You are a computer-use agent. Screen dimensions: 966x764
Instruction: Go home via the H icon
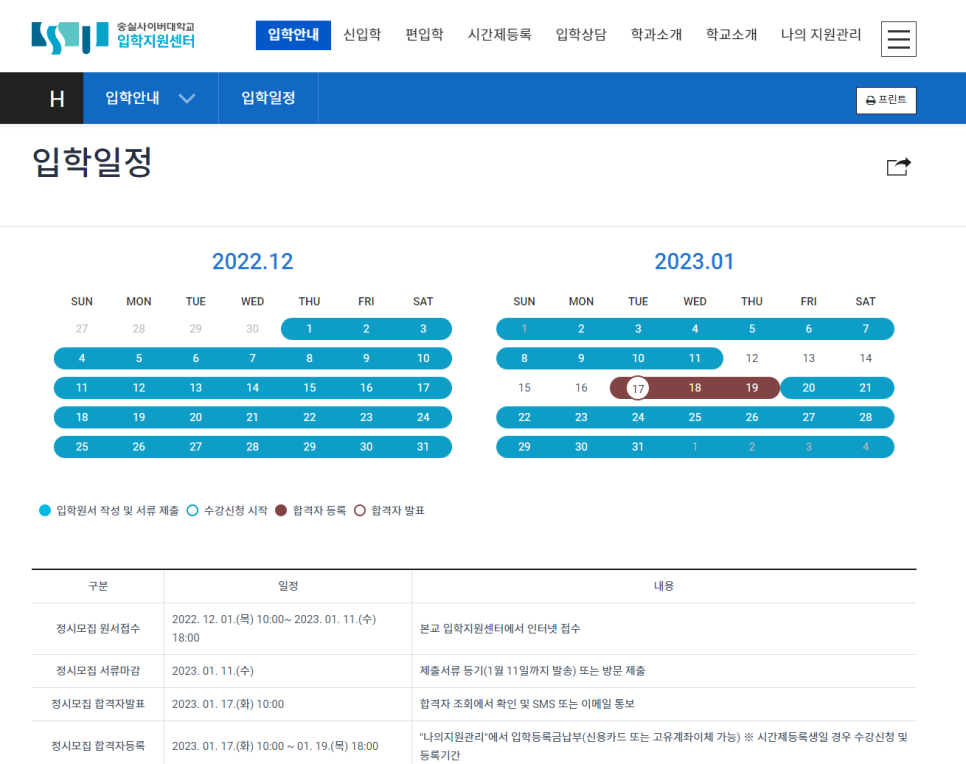[x=57, y=99]
